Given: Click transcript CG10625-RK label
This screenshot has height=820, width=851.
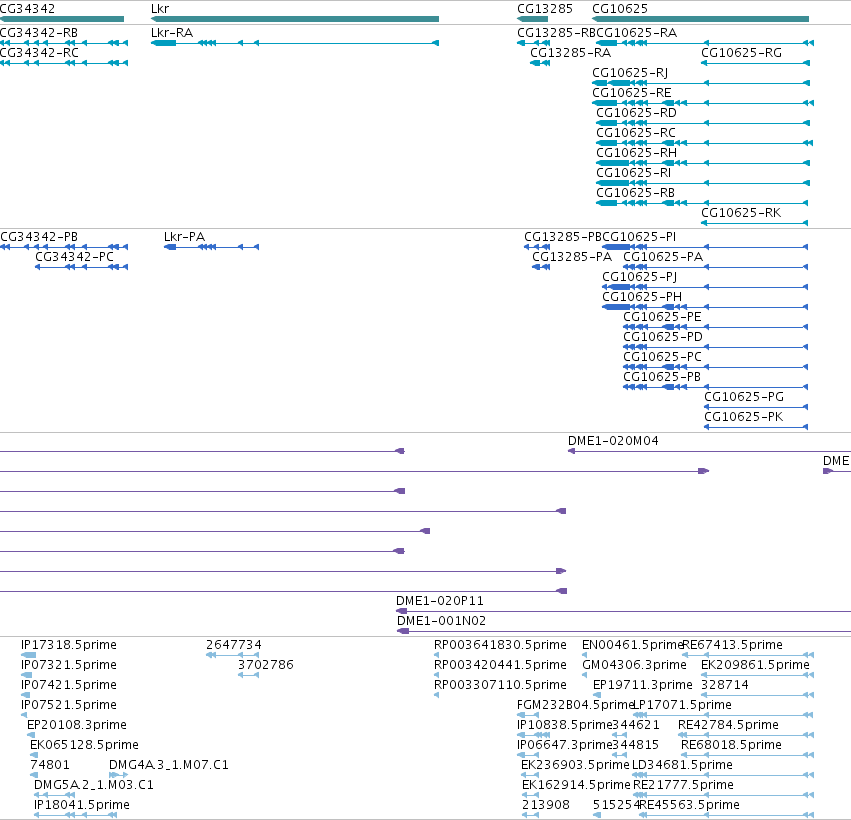Looking at the screenshot, I should (x=741, y=213).
